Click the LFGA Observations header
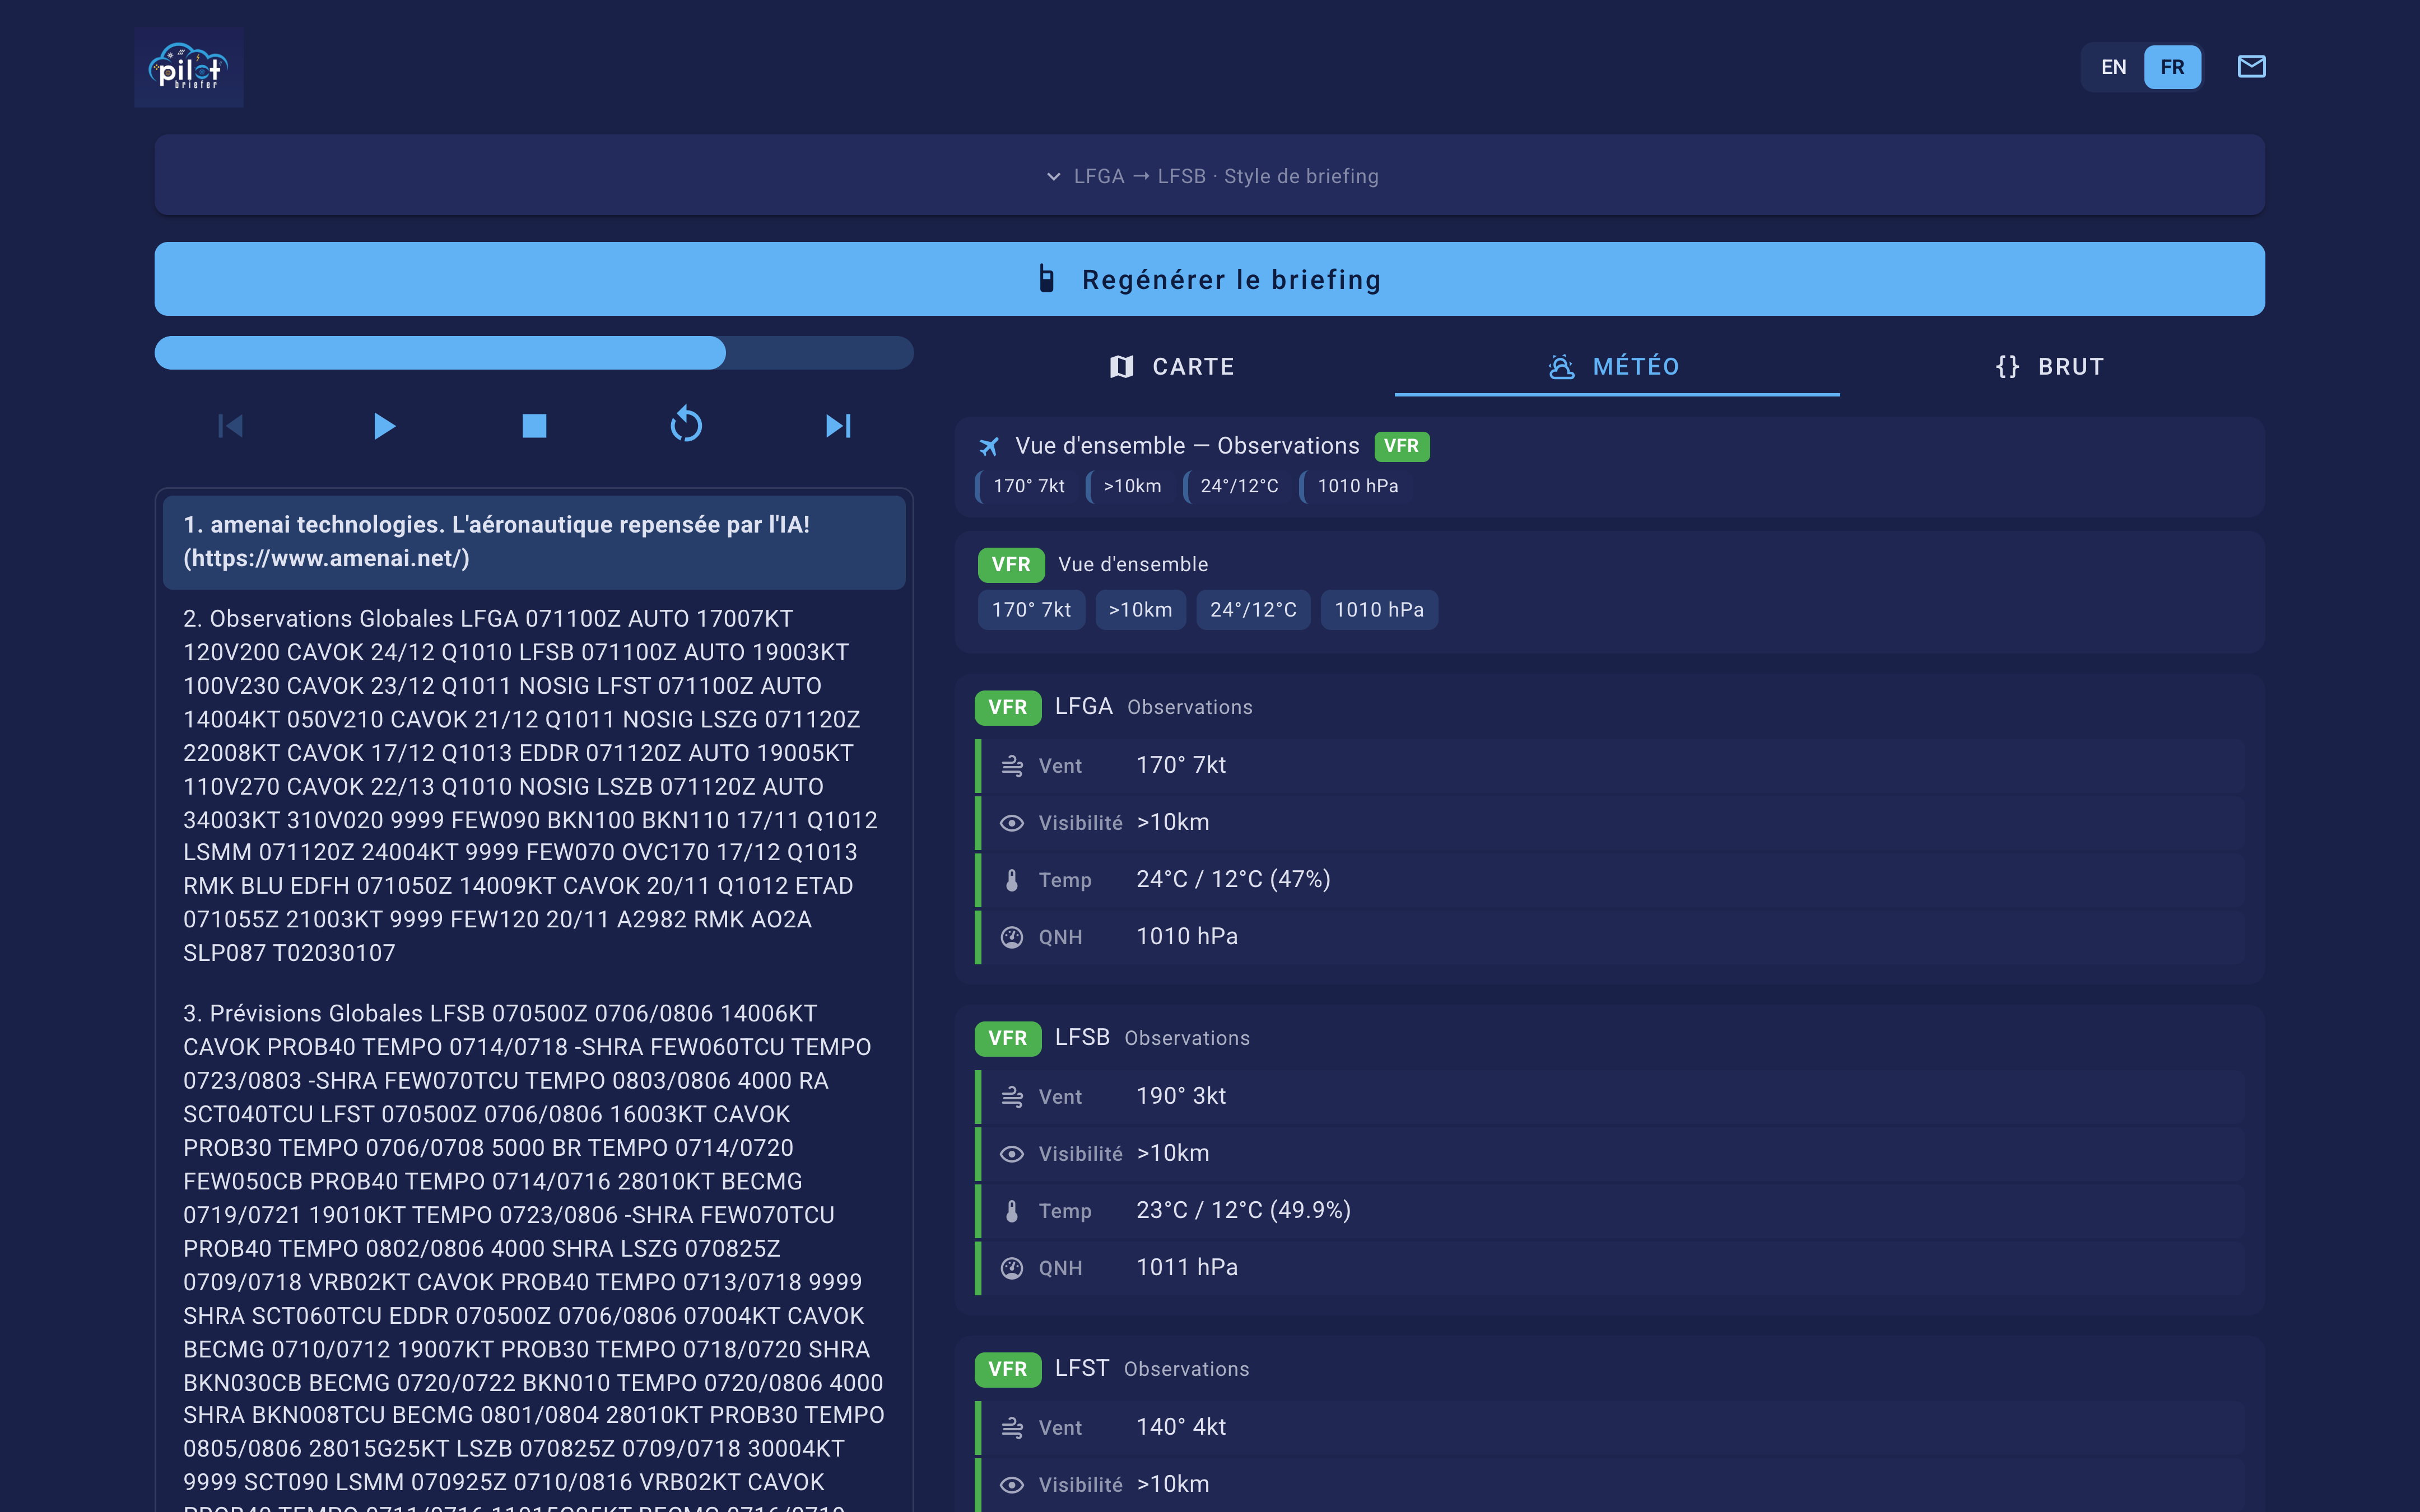2420x1512 pixels. coord(1154,707)
